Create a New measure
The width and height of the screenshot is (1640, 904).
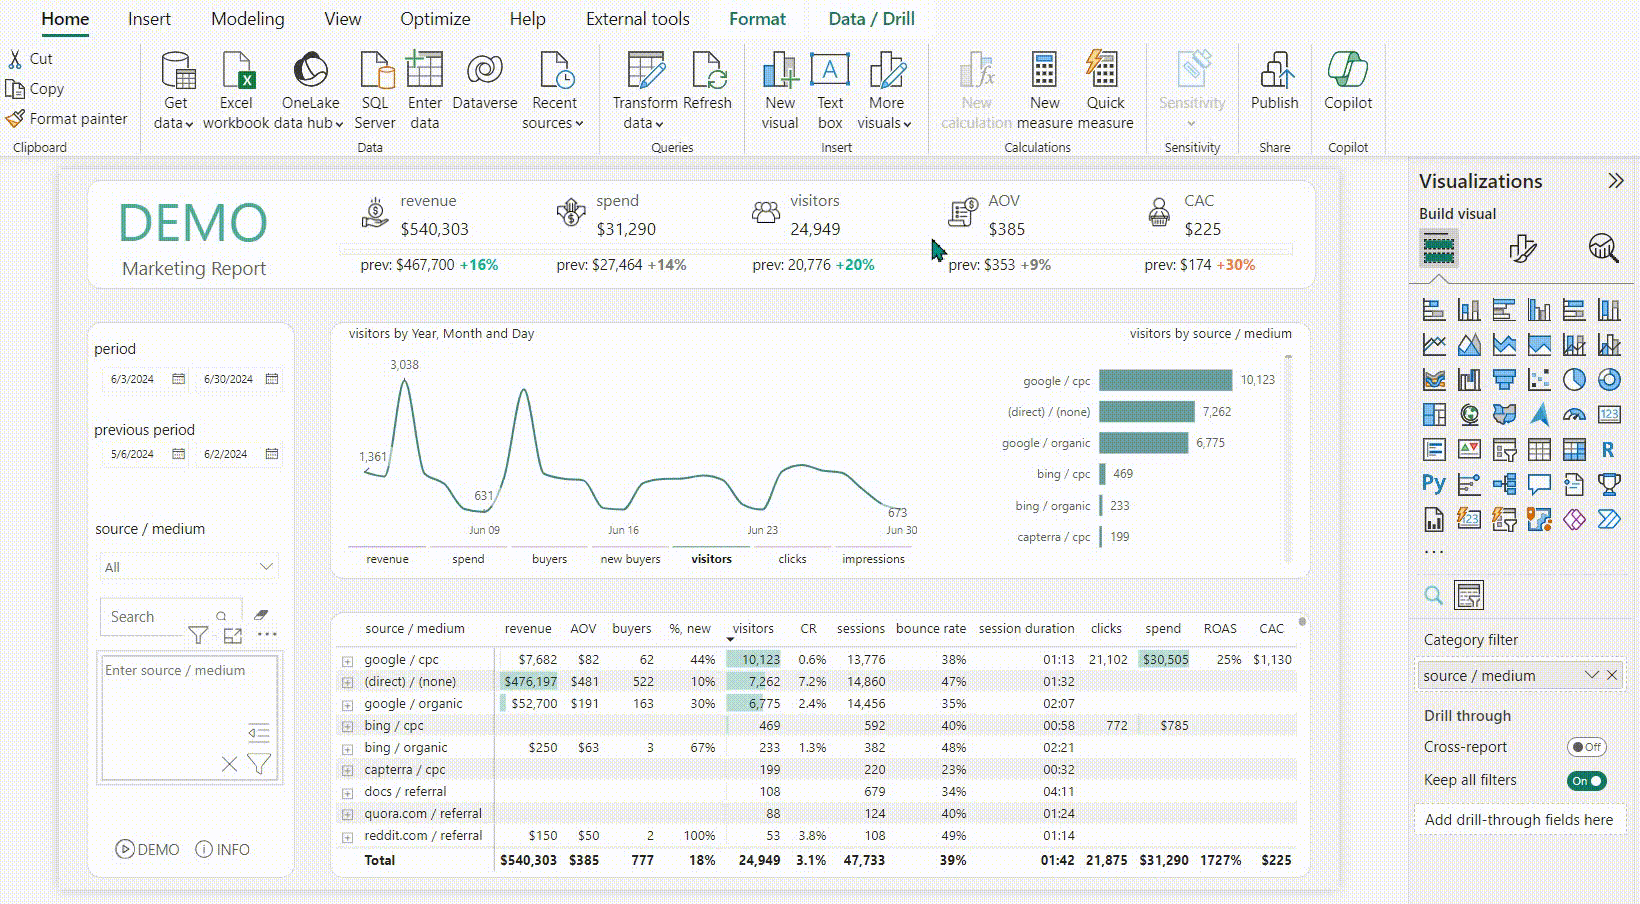click(1044, 86)
